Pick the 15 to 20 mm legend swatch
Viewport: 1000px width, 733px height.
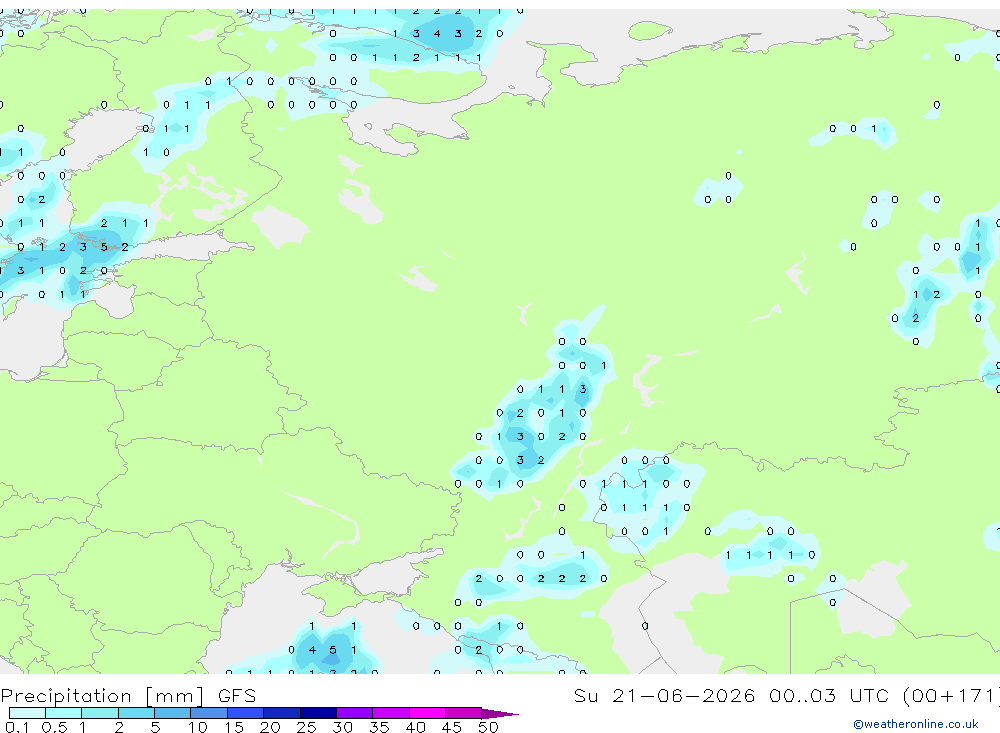click(x=246, y=713)
